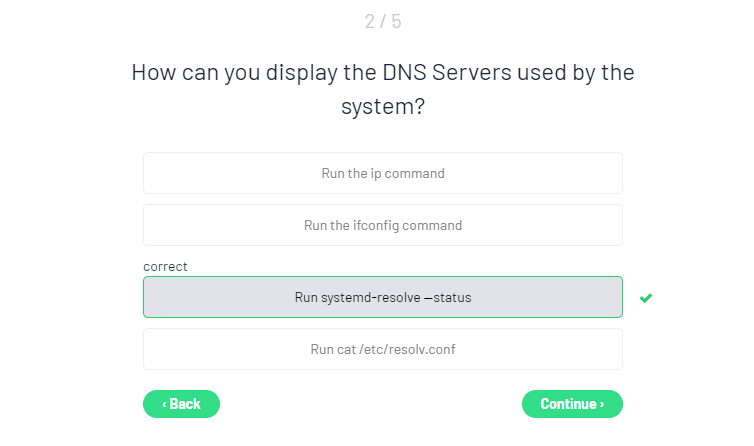Image resolution: width=754 pixels, height=446 pixels.
Task: Click the word 'system?' in the question
Action: pyautogui.click(x=383, y=107)
